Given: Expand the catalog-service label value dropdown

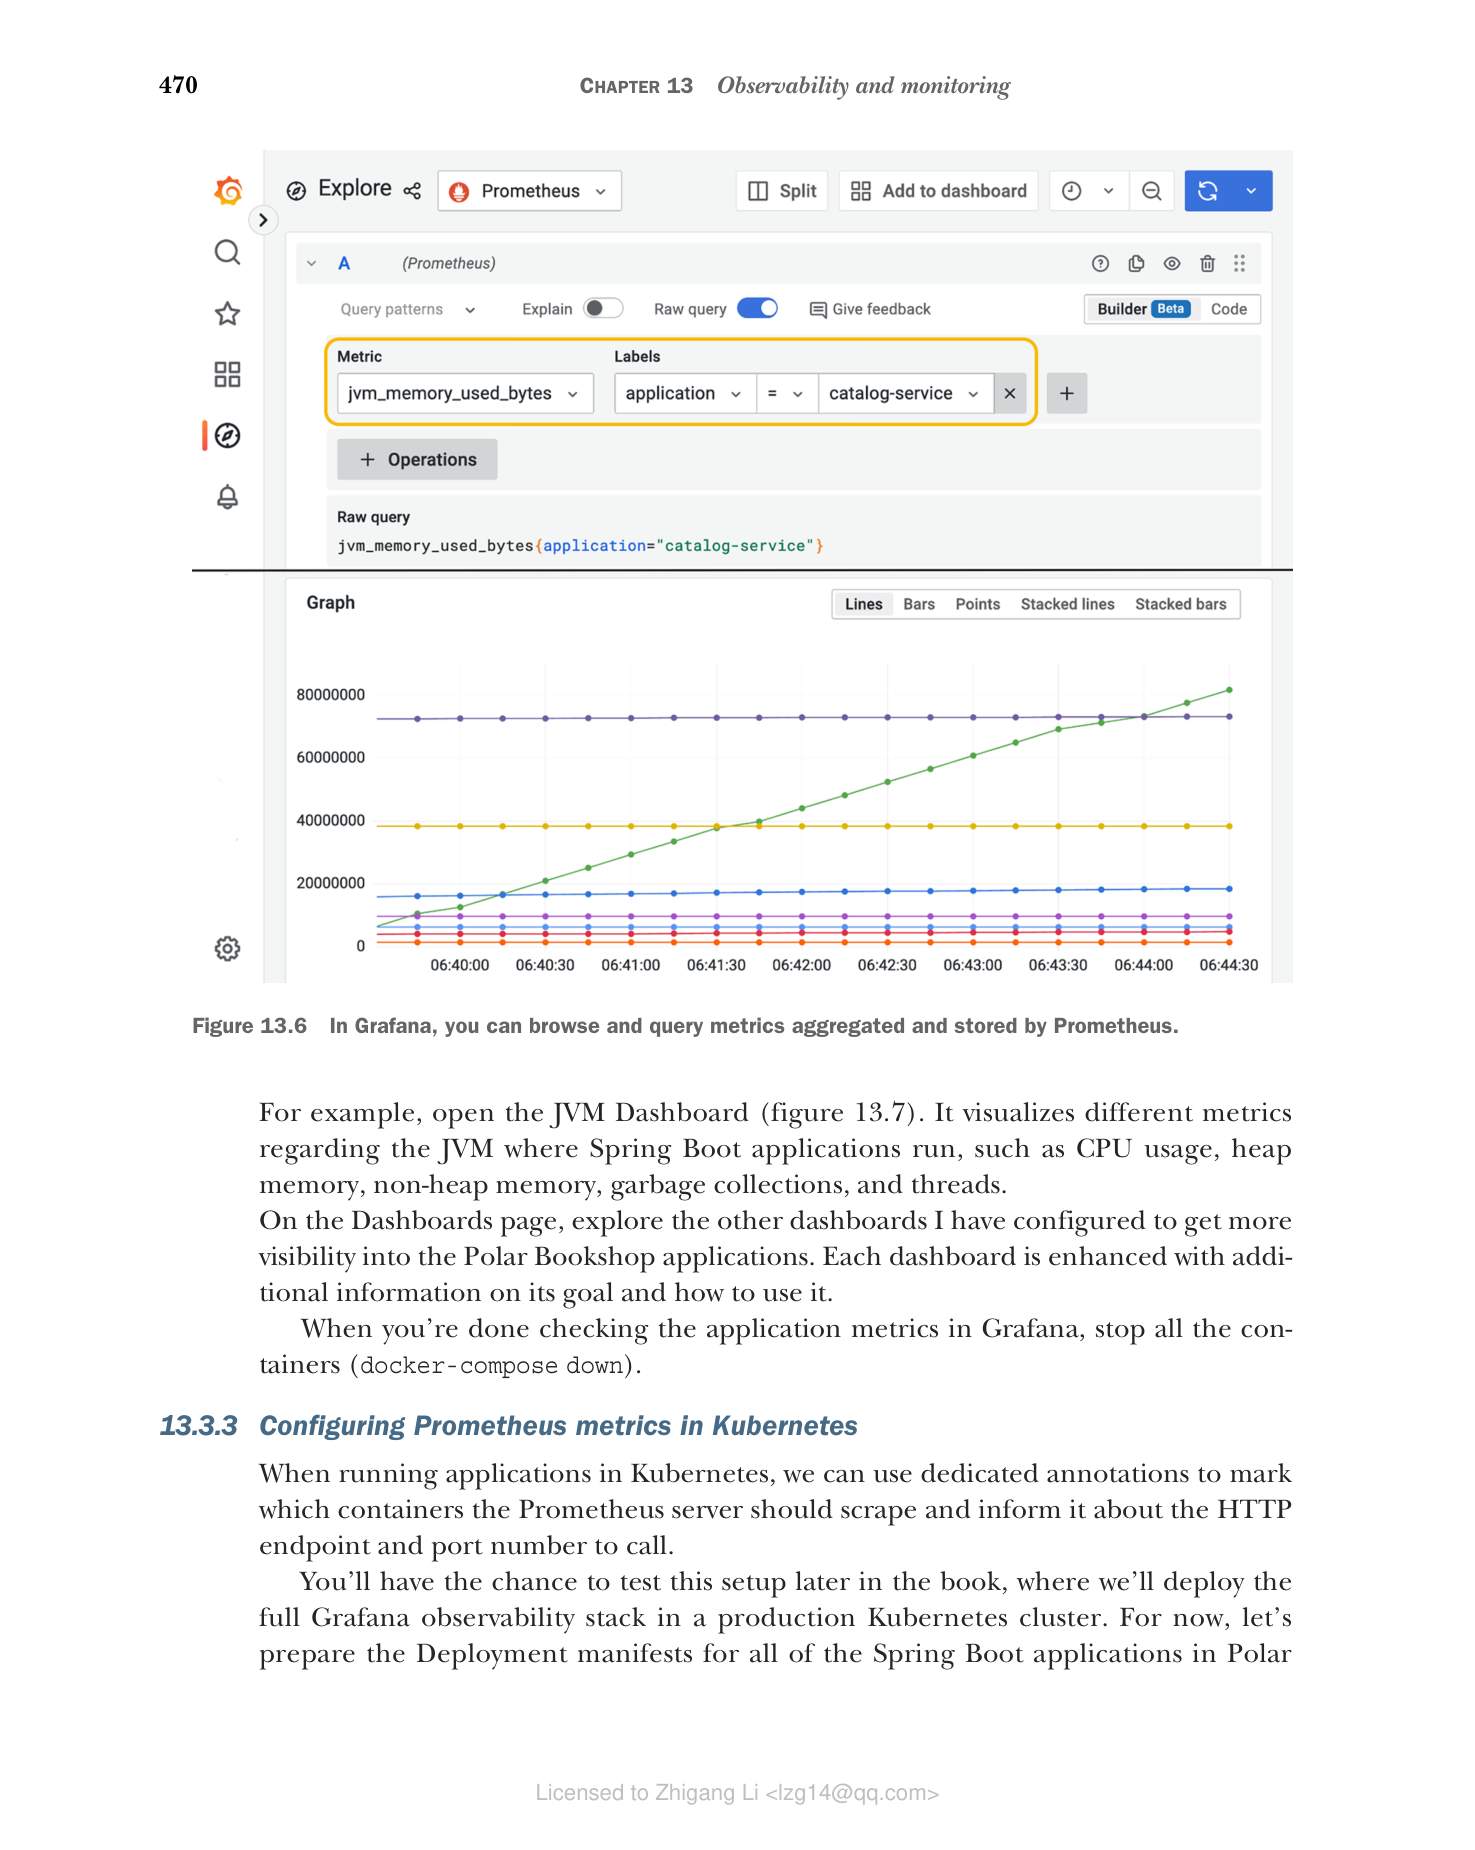Looking at the screenshot, I should 905,393.
